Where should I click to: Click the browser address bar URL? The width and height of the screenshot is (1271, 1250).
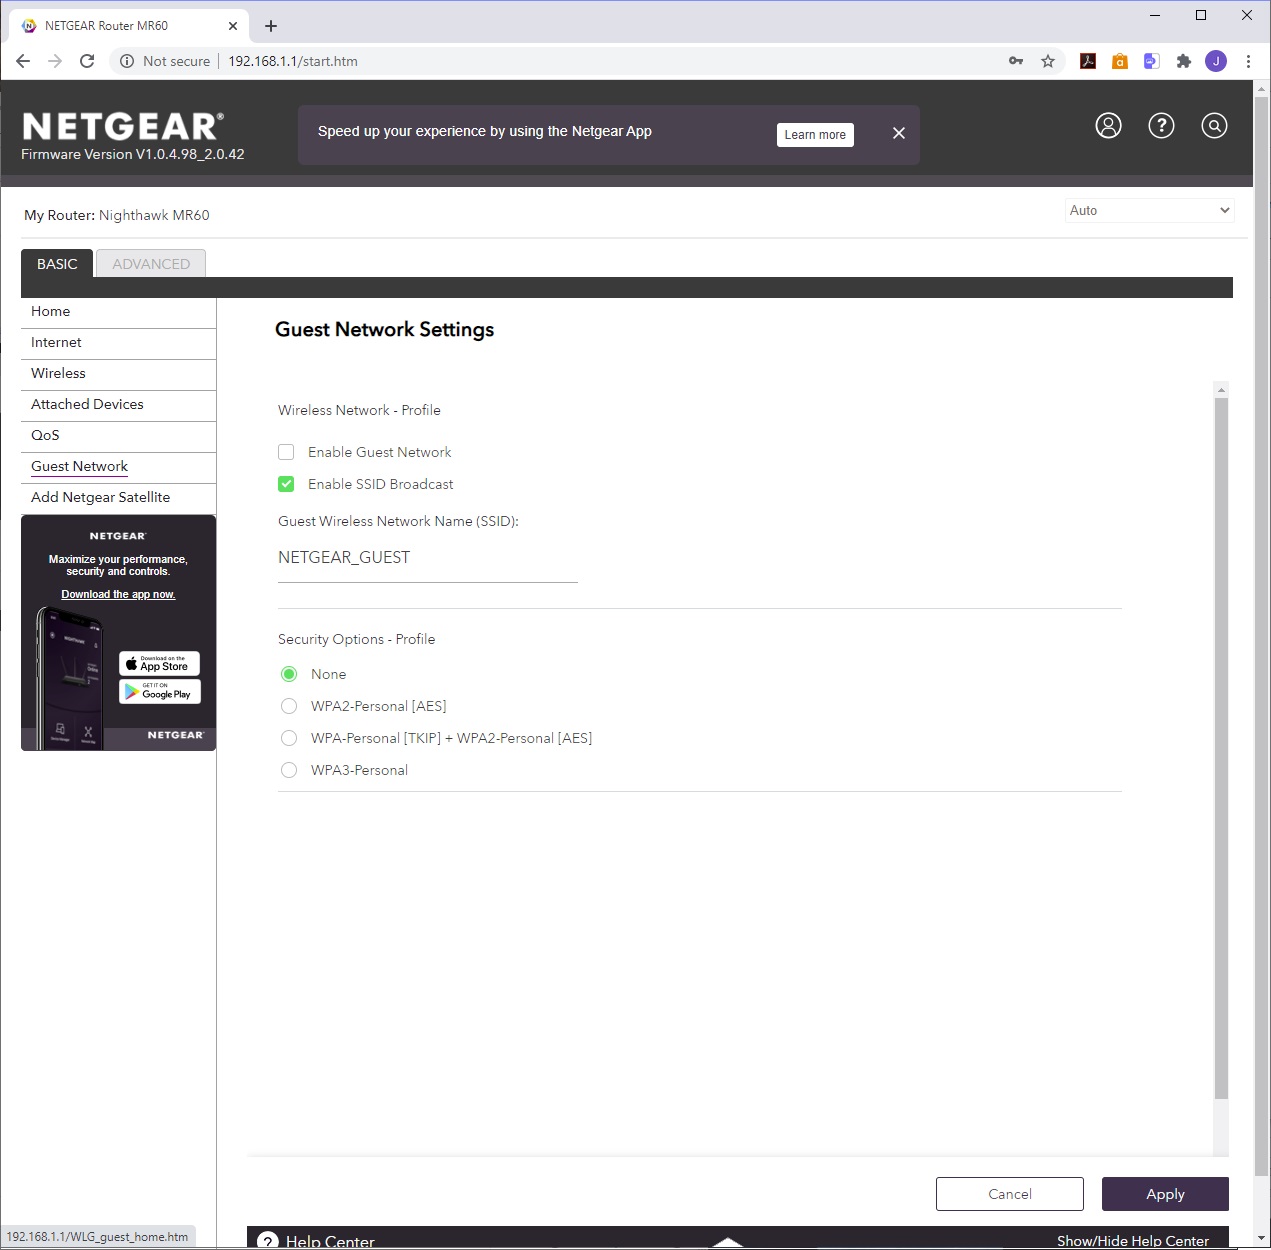click(293, 61)
